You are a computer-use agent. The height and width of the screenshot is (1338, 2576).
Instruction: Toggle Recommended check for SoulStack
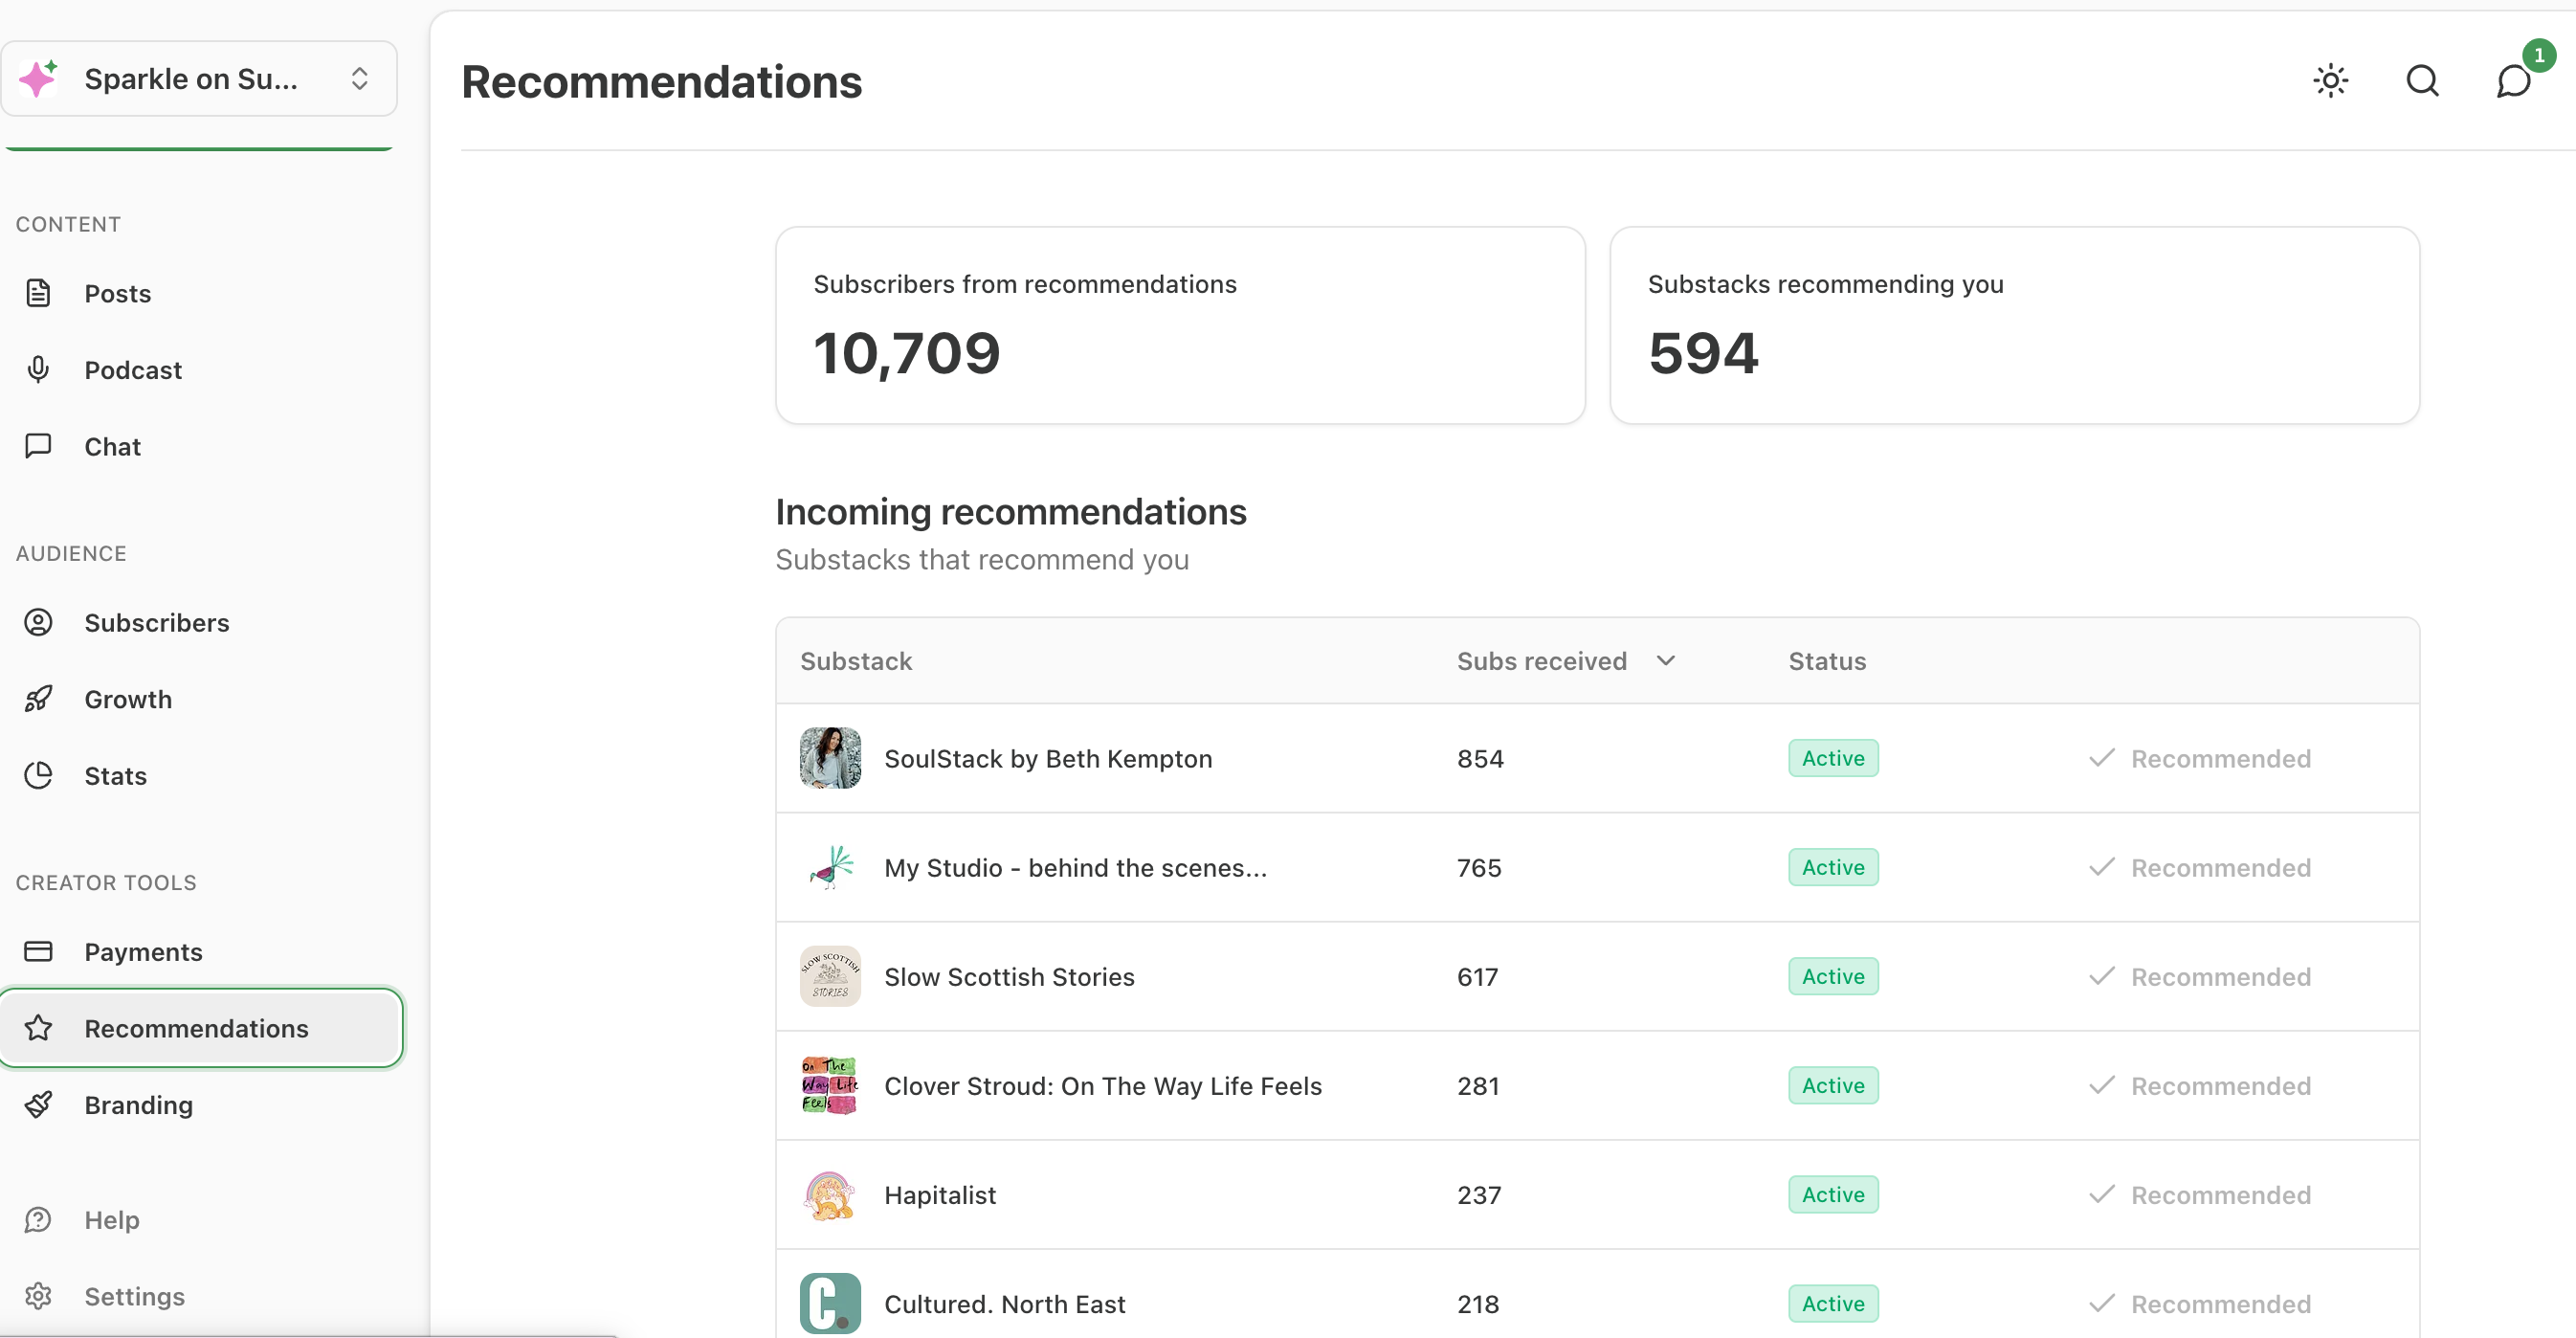click(2200, 758)
